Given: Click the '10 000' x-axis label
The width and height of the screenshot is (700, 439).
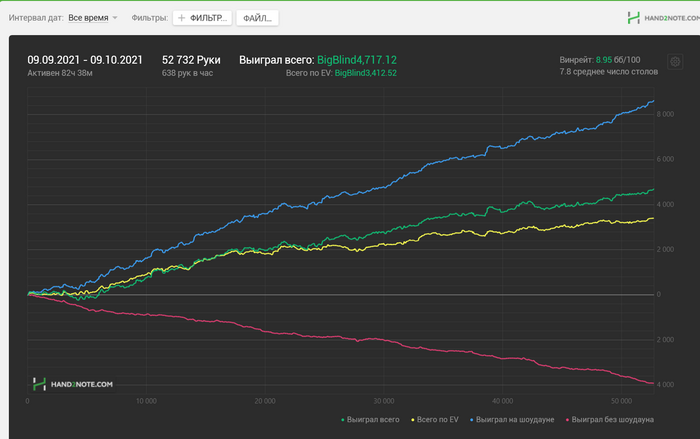Looking at the screenshot, I should [146, 401].
